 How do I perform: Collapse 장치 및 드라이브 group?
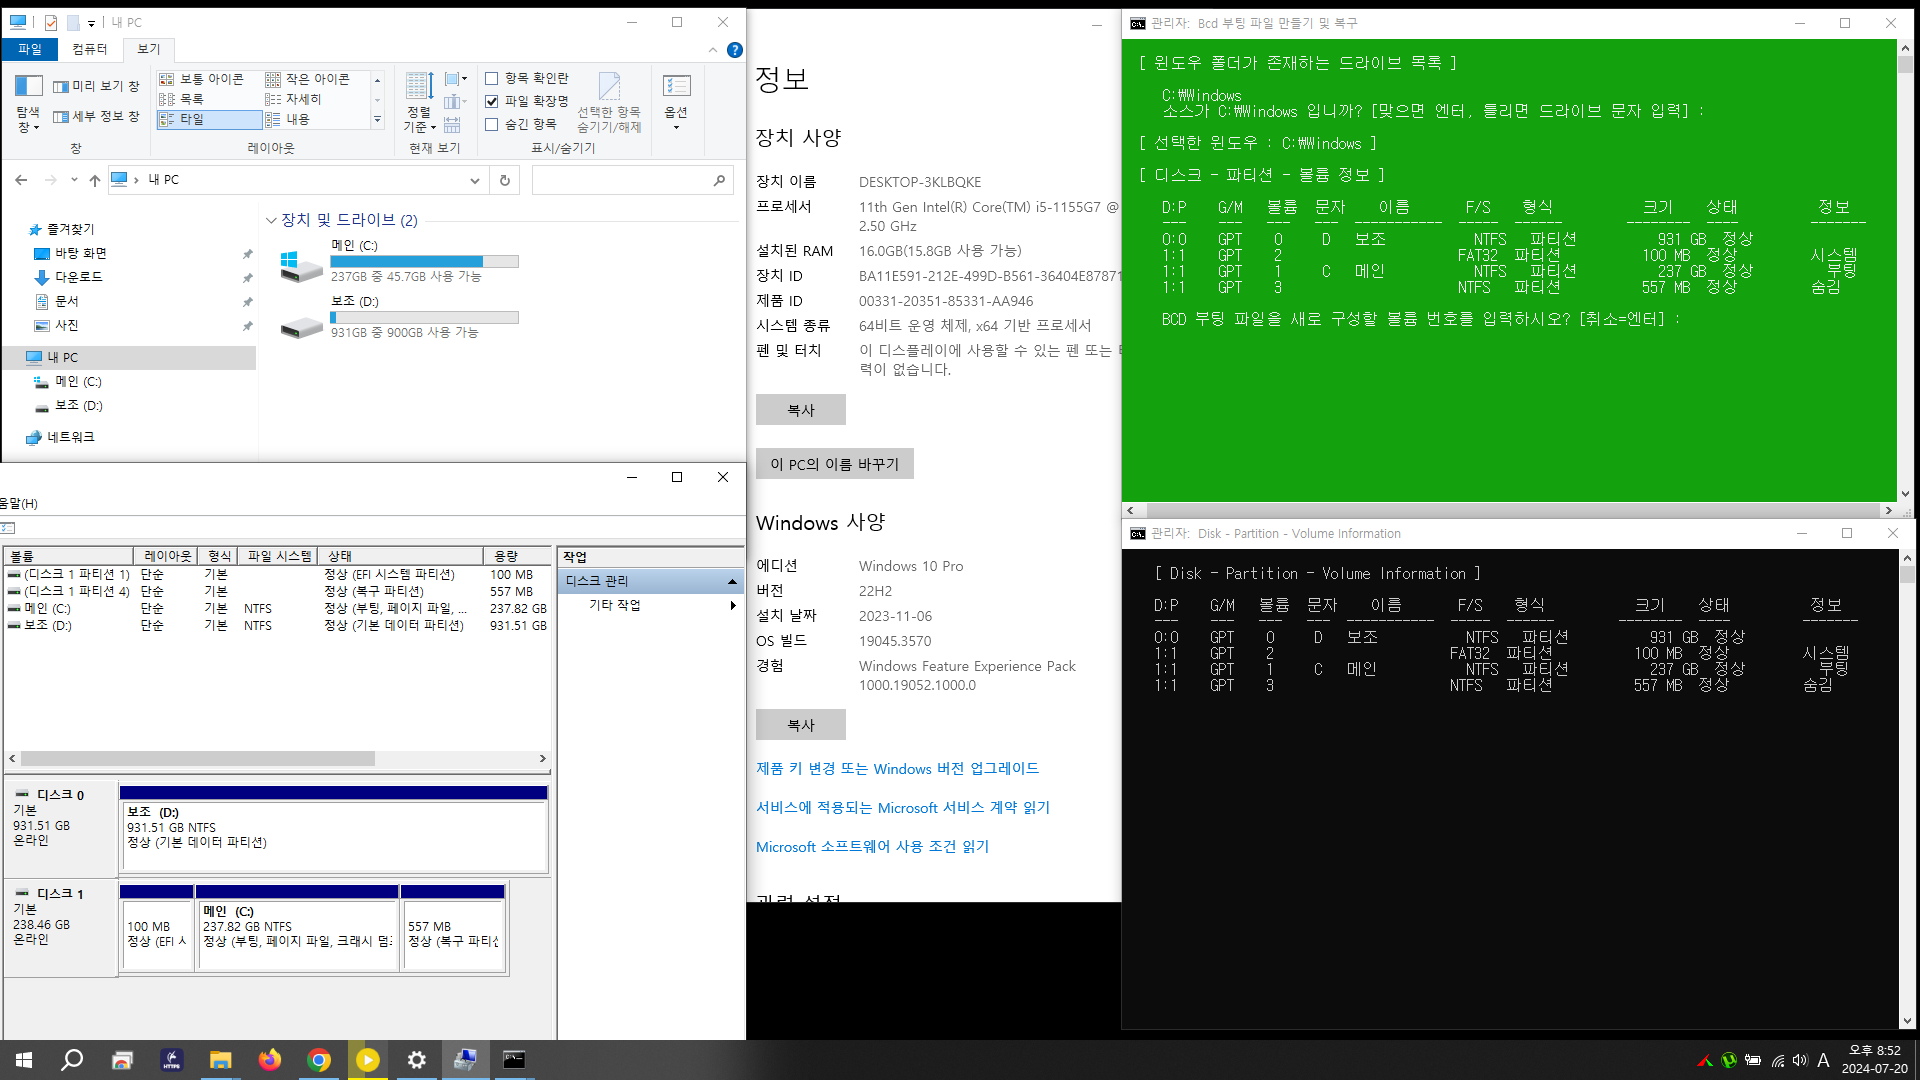[271, 220]
